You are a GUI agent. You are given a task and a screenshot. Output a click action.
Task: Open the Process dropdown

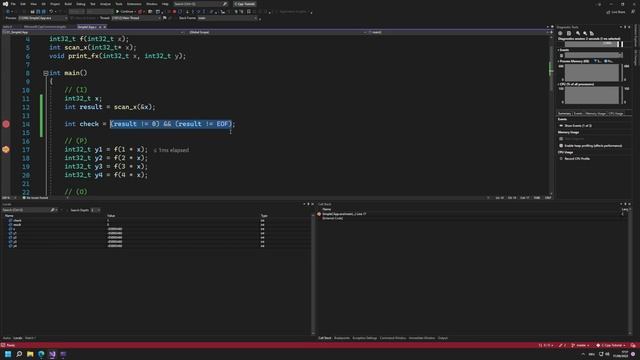pos(42,18)
